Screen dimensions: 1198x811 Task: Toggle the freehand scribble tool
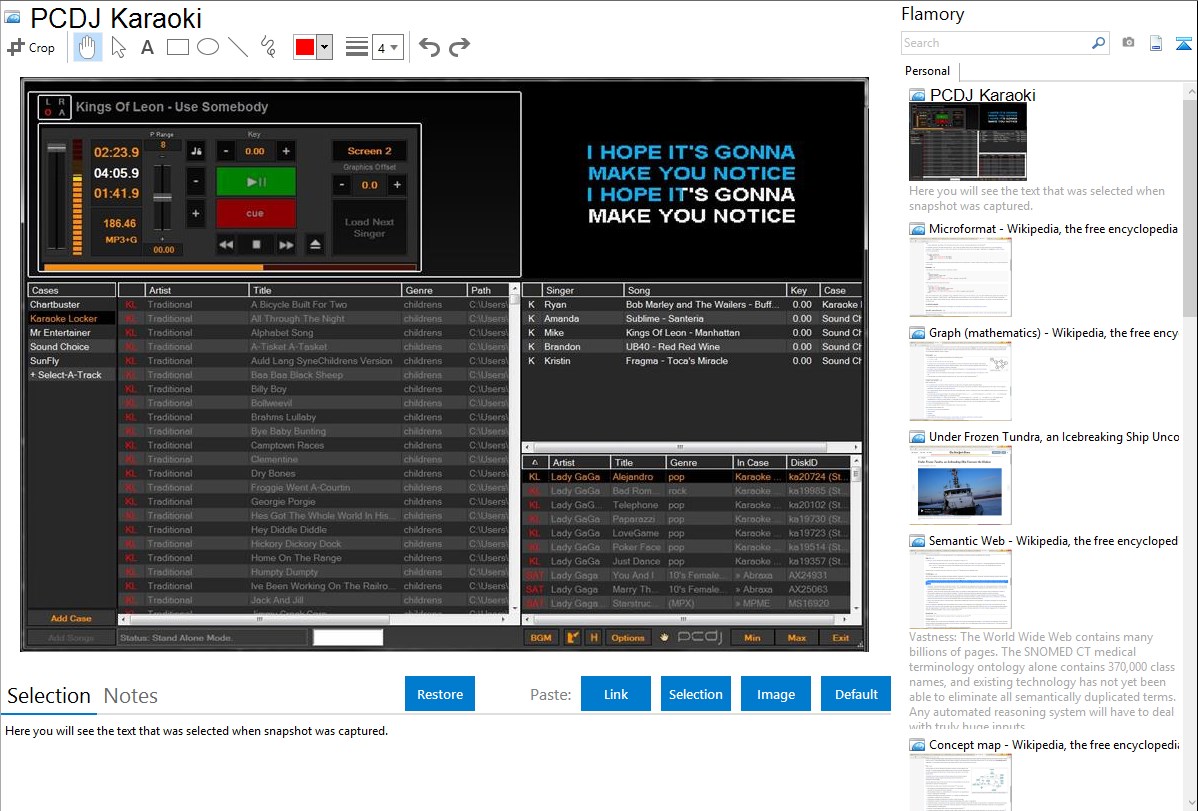coord(268,47)
